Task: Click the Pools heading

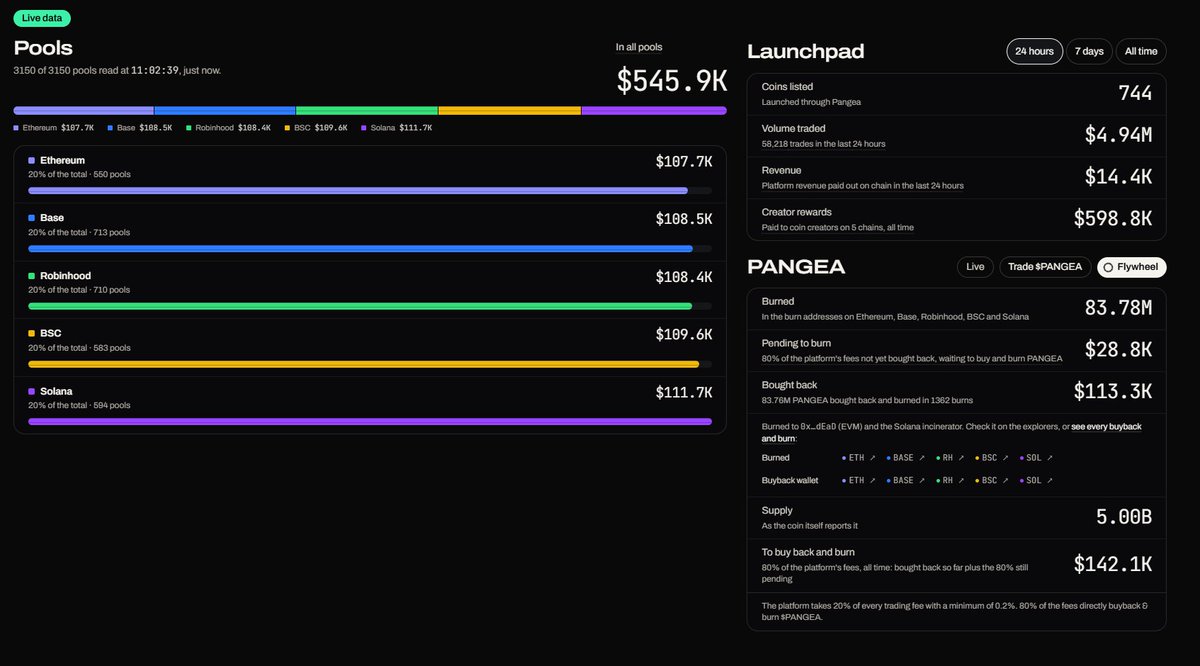Action: [x=43, y=48]
